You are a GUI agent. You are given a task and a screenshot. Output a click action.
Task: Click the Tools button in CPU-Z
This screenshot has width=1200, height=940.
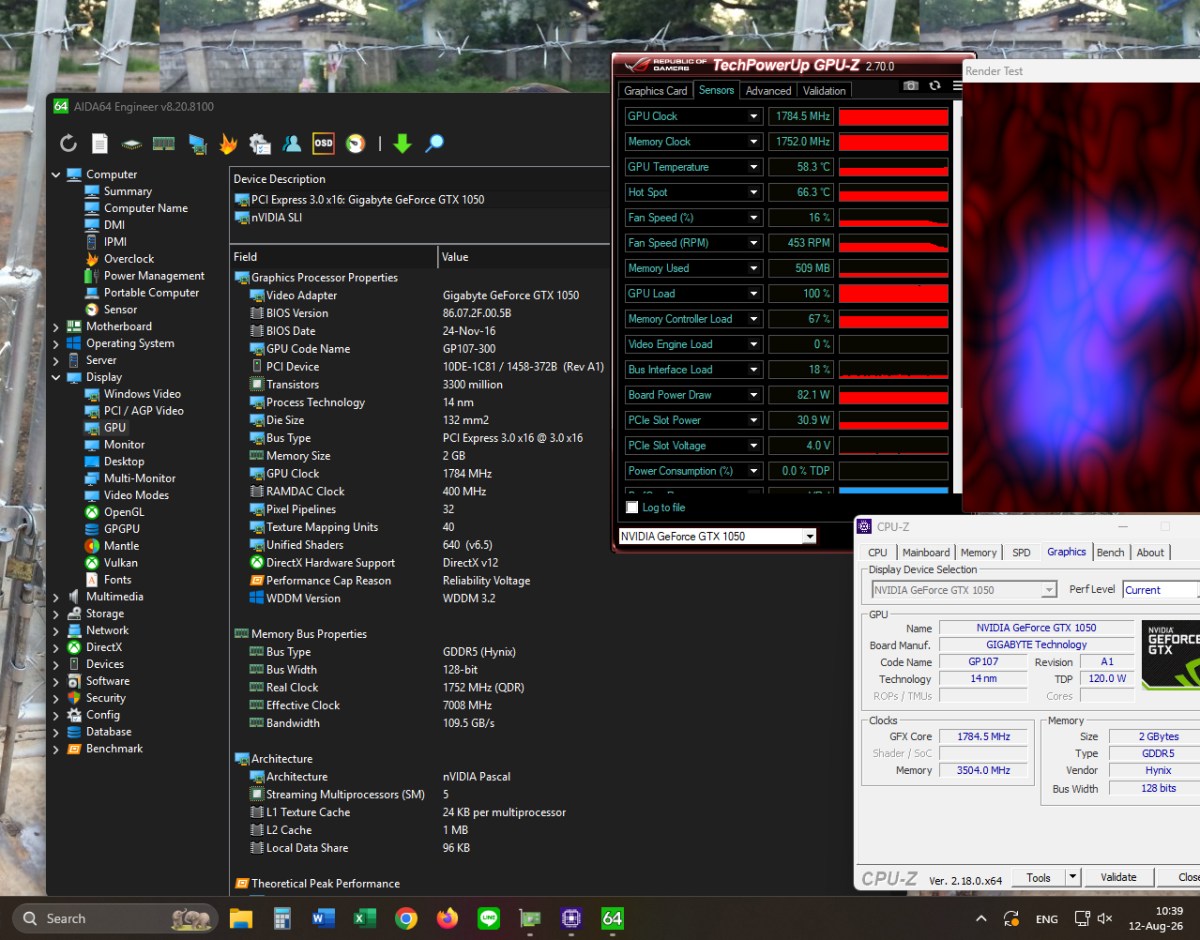point(1038,877)
